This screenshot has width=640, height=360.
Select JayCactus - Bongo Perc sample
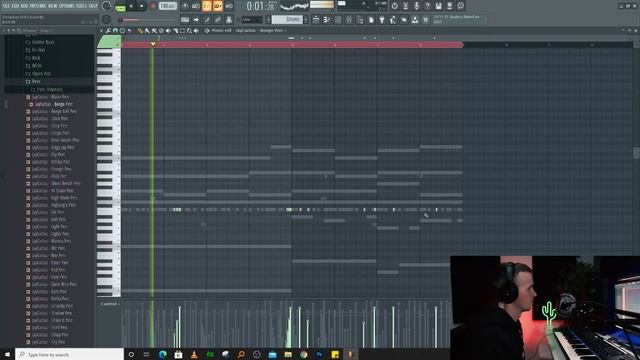51,104
